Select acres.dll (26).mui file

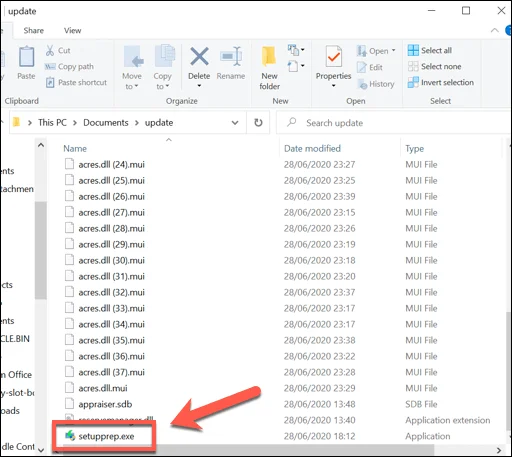(x=112, y=196)
